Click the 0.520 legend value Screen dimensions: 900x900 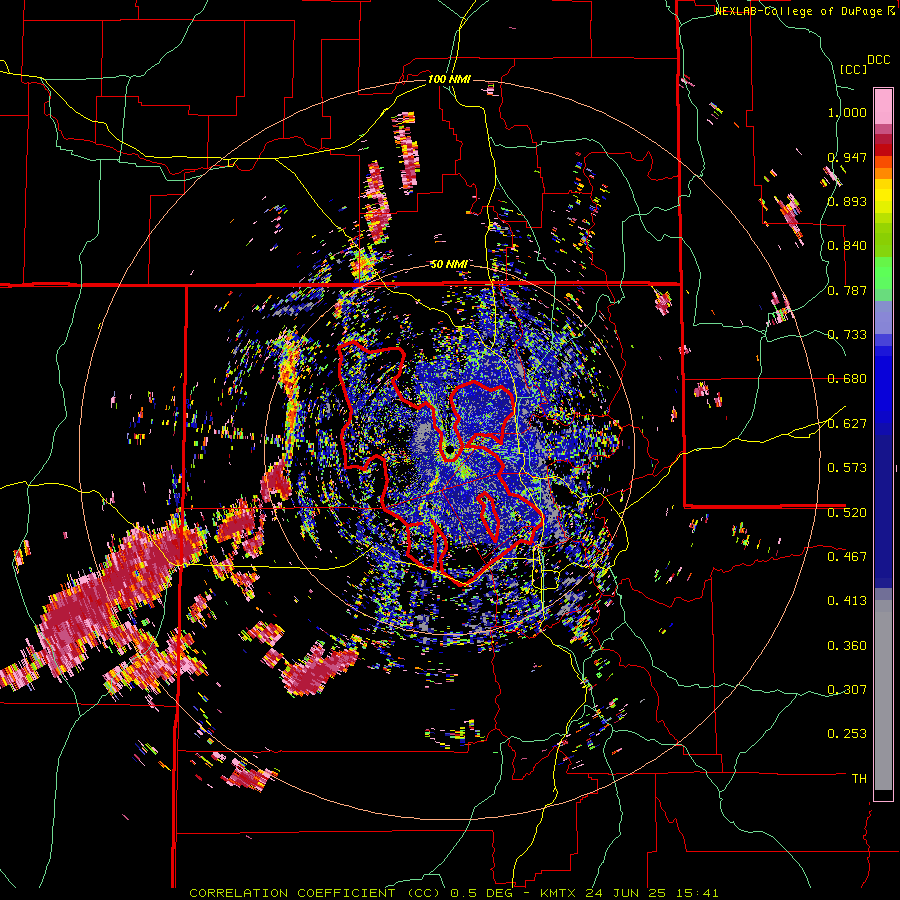847,513
